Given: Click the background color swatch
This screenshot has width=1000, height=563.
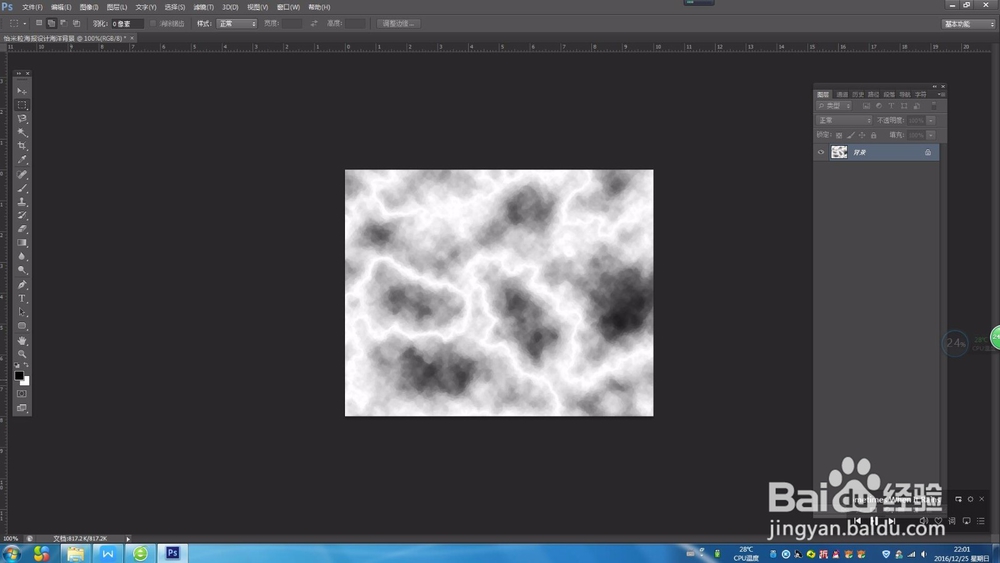Looking at the screenshot, I should click(x=26, y=381).
